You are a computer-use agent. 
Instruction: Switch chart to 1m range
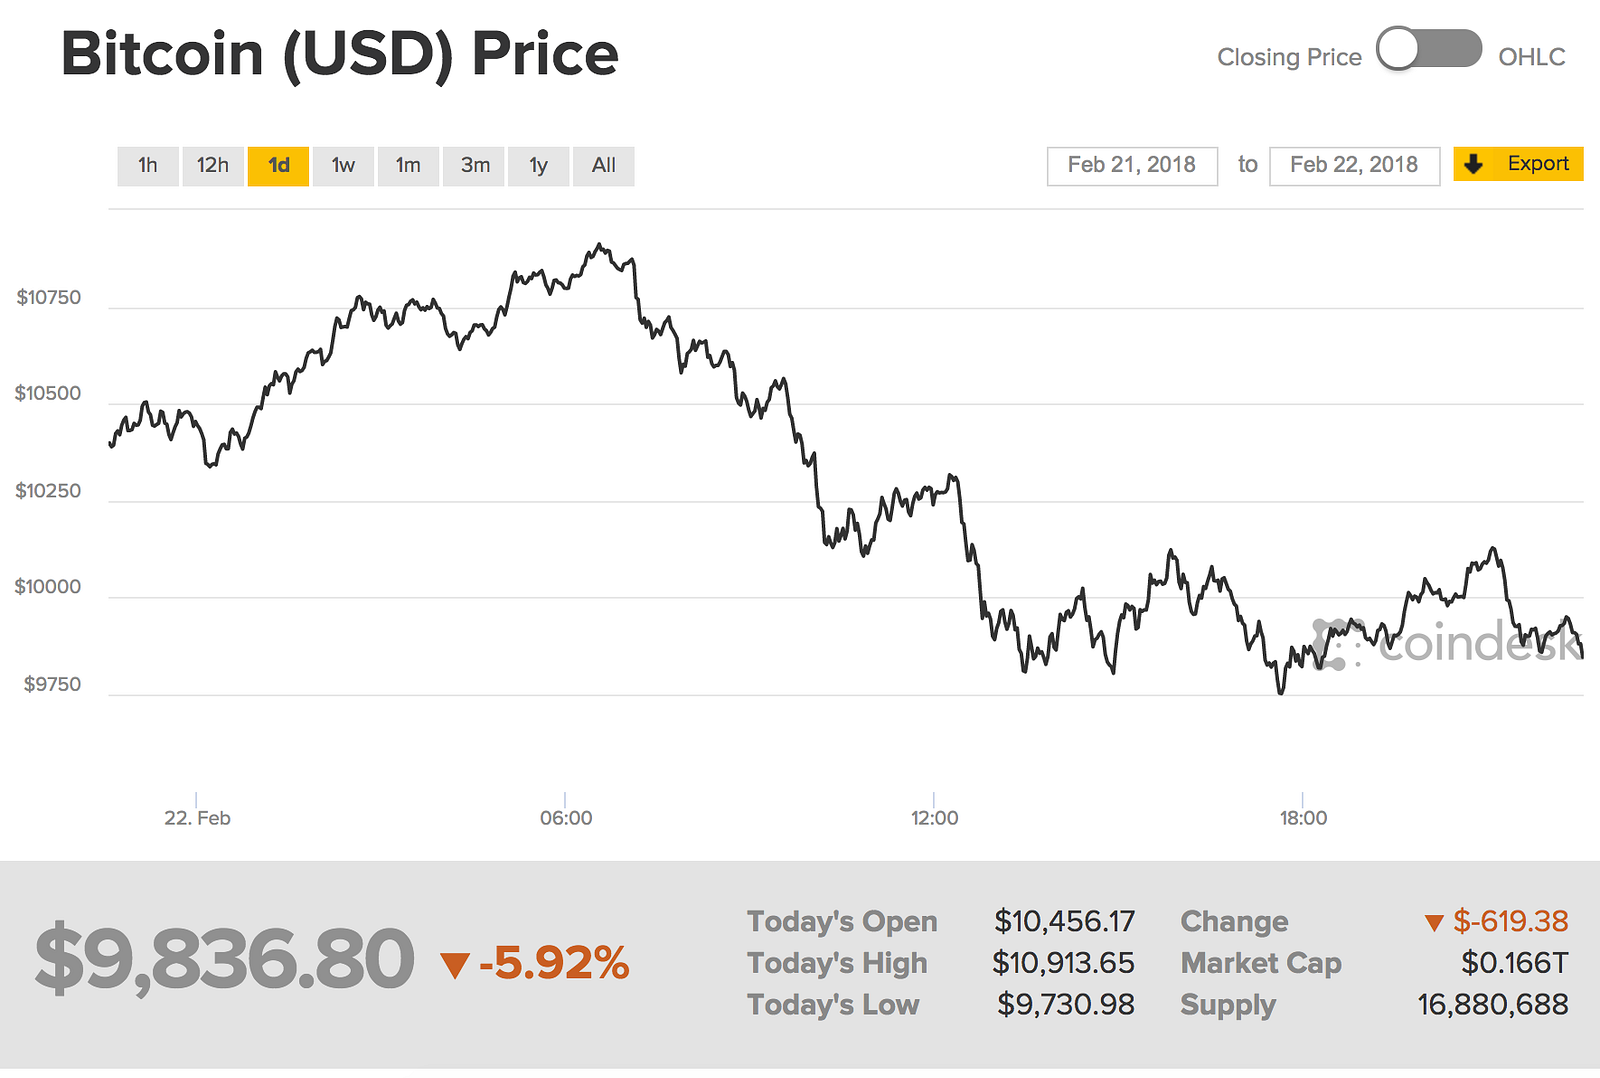click(x=408, y=166)
